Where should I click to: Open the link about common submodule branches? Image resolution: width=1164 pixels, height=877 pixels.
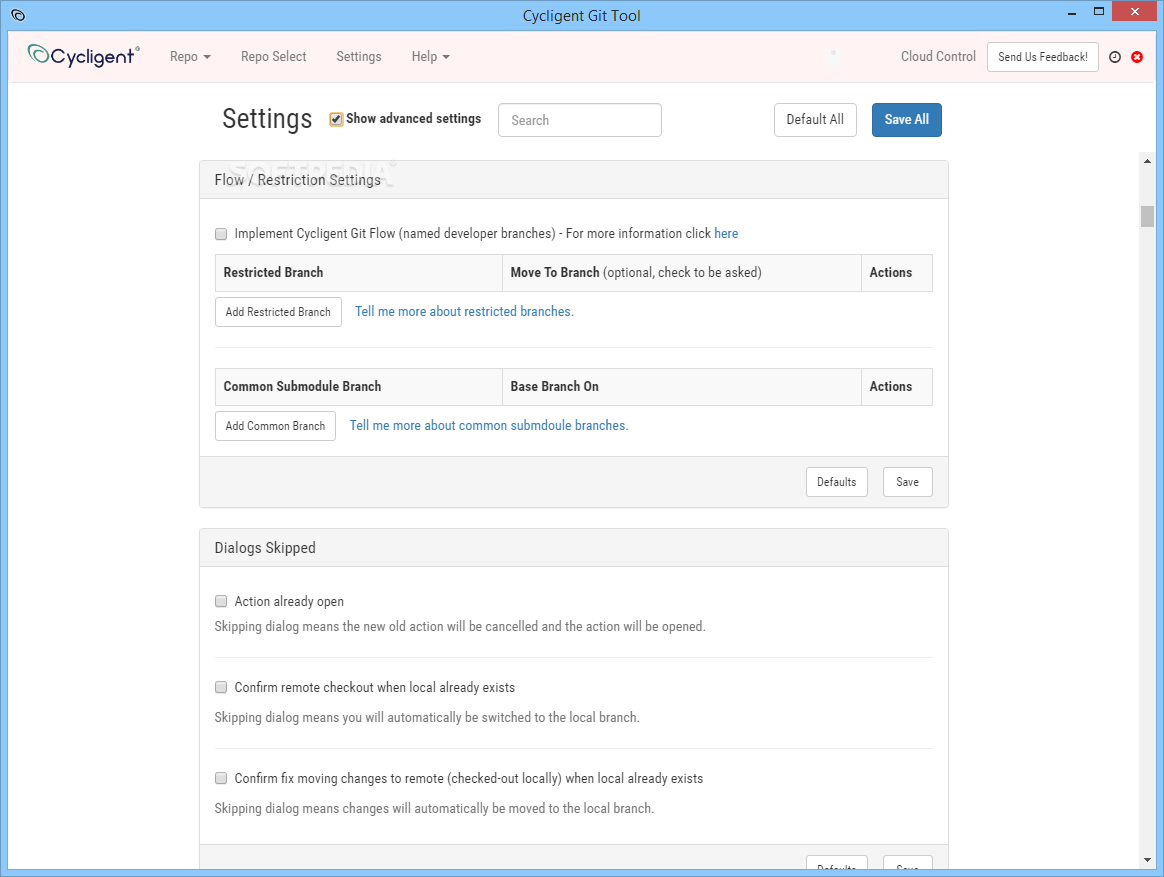click(x=488, y=425)
